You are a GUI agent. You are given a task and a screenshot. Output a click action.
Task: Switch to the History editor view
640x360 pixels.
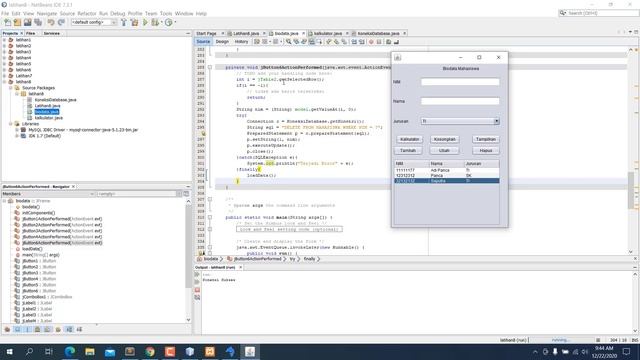241,42
